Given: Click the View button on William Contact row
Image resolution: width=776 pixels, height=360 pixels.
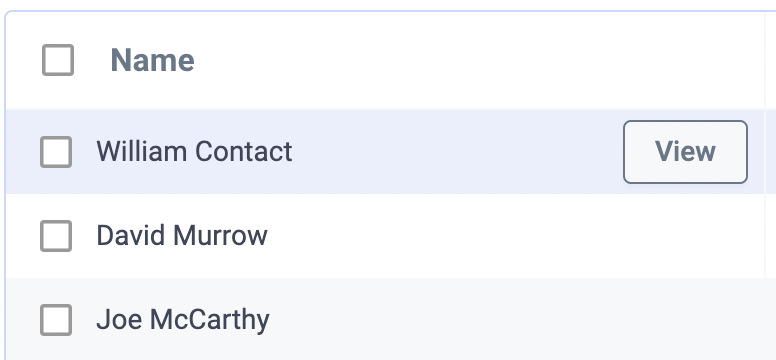Looking at the screenshot, I should pyautogui.click(x=685, y=152).
